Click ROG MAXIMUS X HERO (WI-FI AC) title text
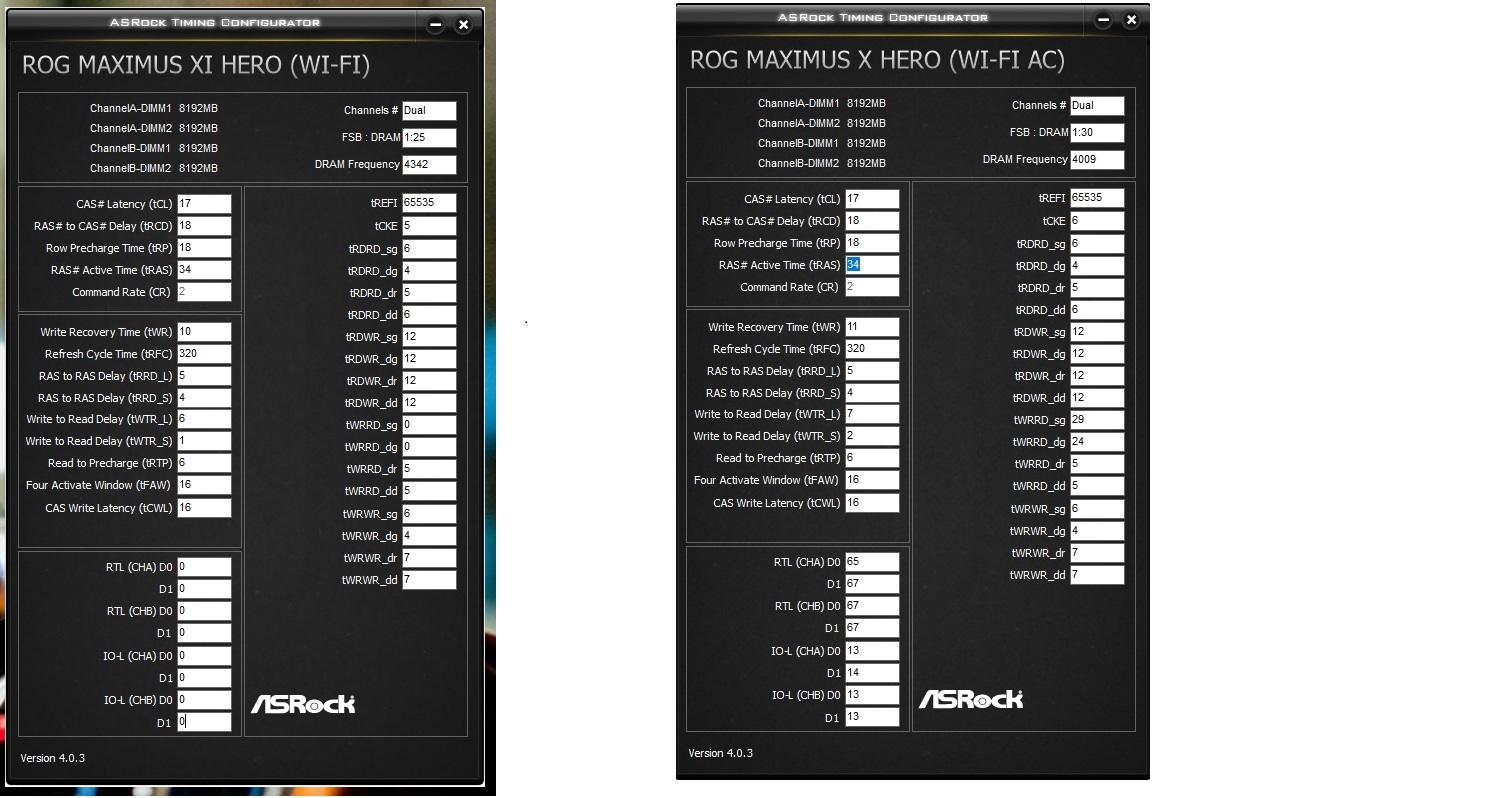Viewport: 1493px width, 798px height. (x=877, y=61)
